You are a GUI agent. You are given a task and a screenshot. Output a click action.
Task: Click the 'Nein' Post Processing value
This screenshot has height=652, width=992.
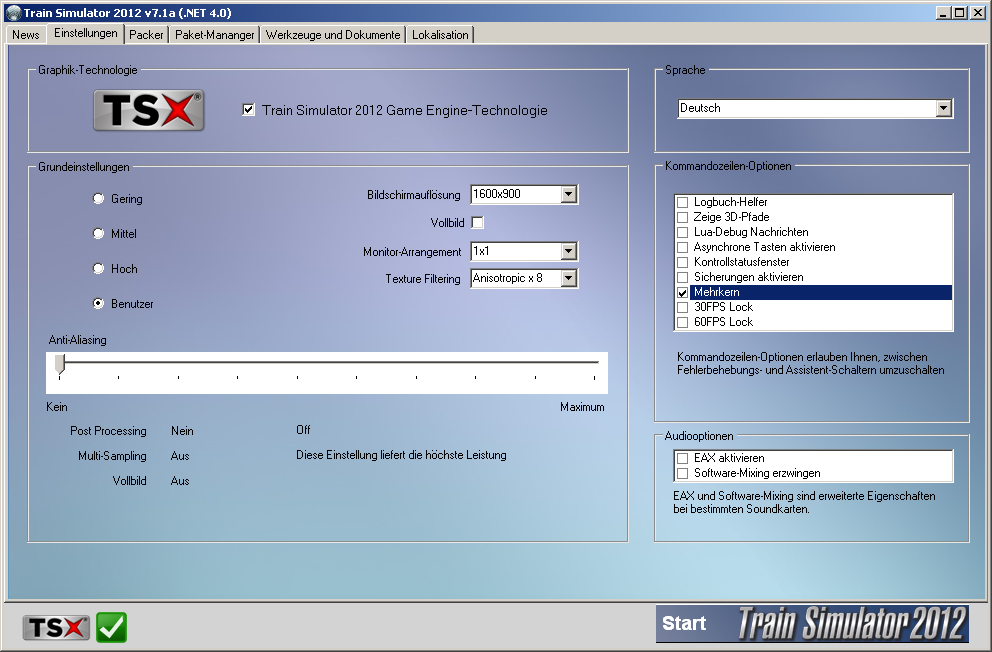coord(182,431)
